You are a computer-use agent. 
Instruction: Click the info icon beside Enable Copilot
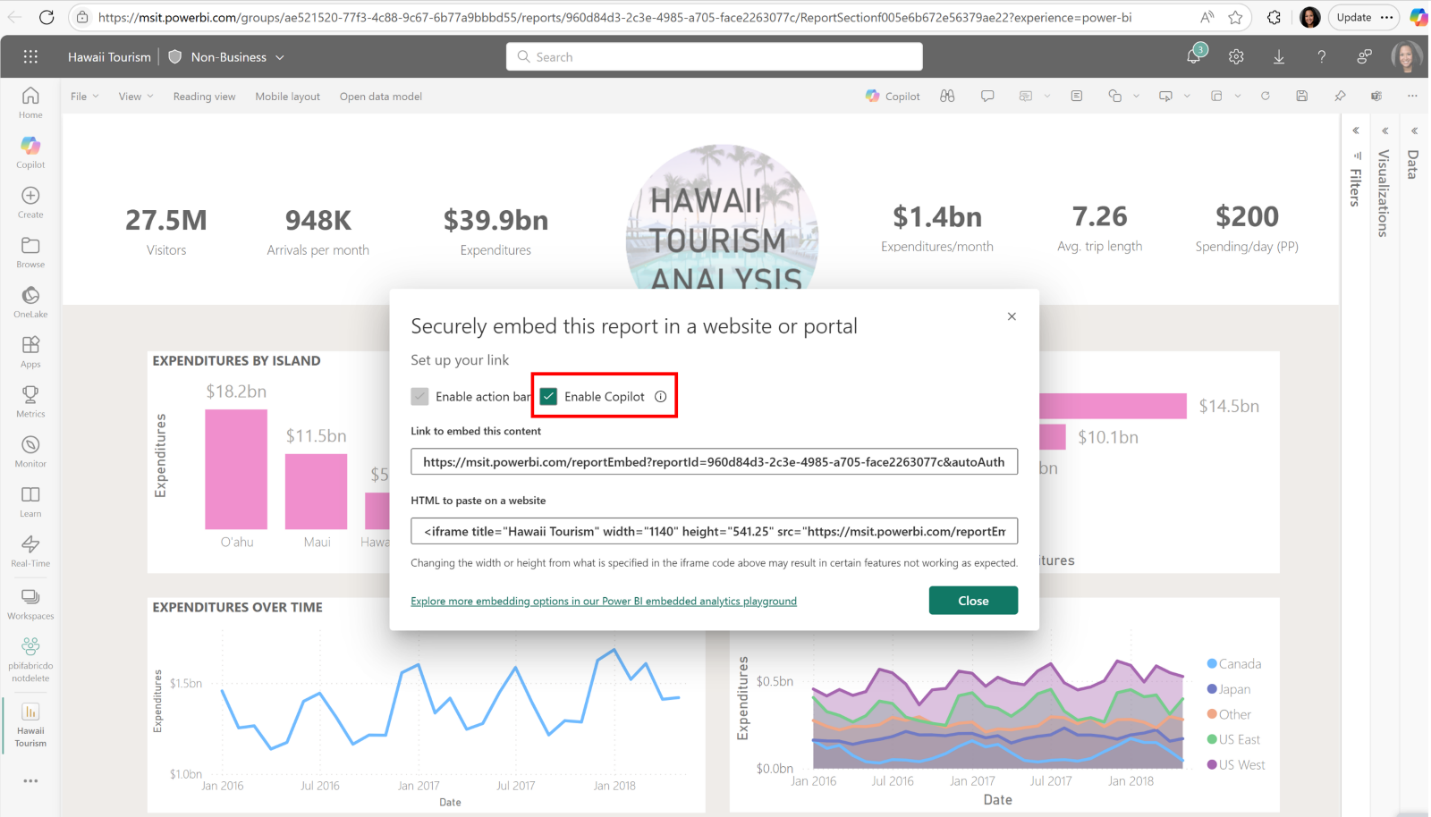[x=660, y=397]
